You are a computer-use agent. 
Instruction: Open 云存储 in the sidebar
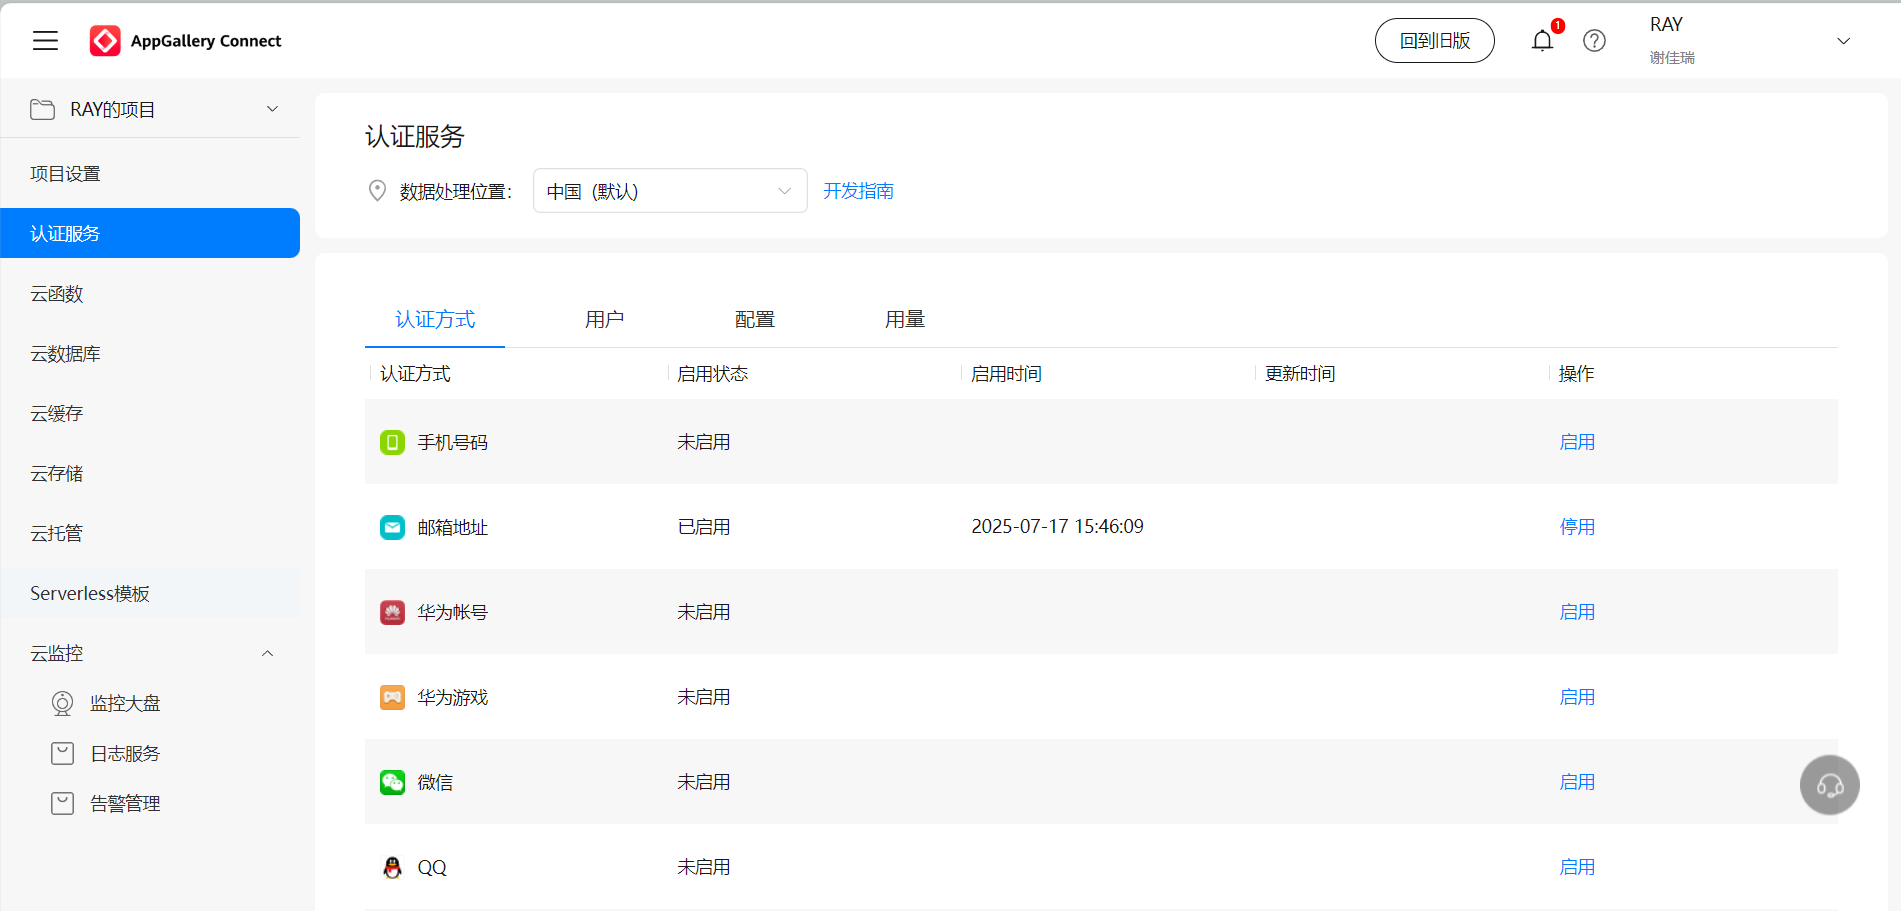tap(150, 474)
